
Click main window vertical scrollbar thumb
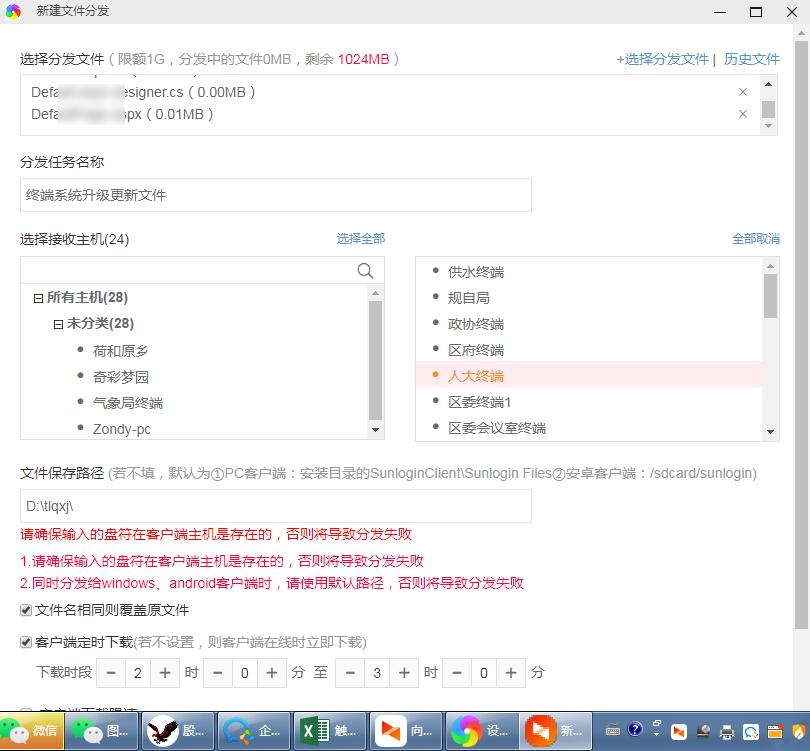click(x=801, y=335)
